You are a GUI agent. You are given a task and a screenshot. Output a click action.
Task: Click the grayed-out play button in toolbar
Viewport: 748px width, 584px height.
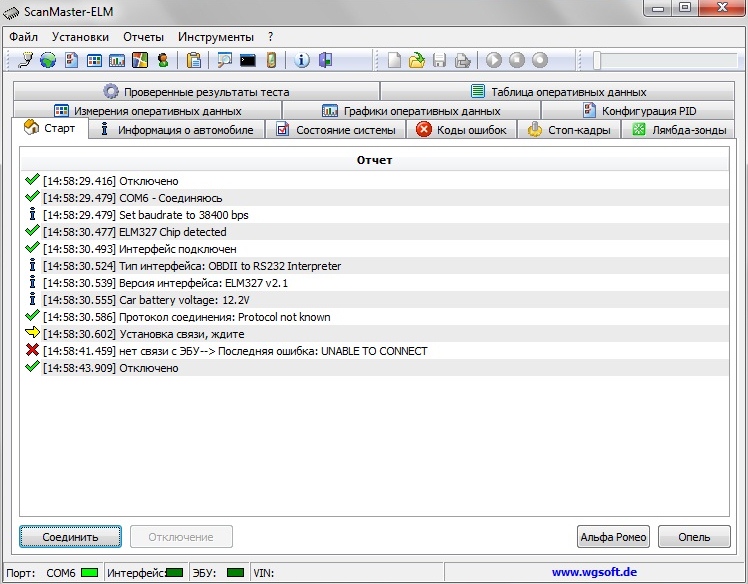tap(494, 61)
